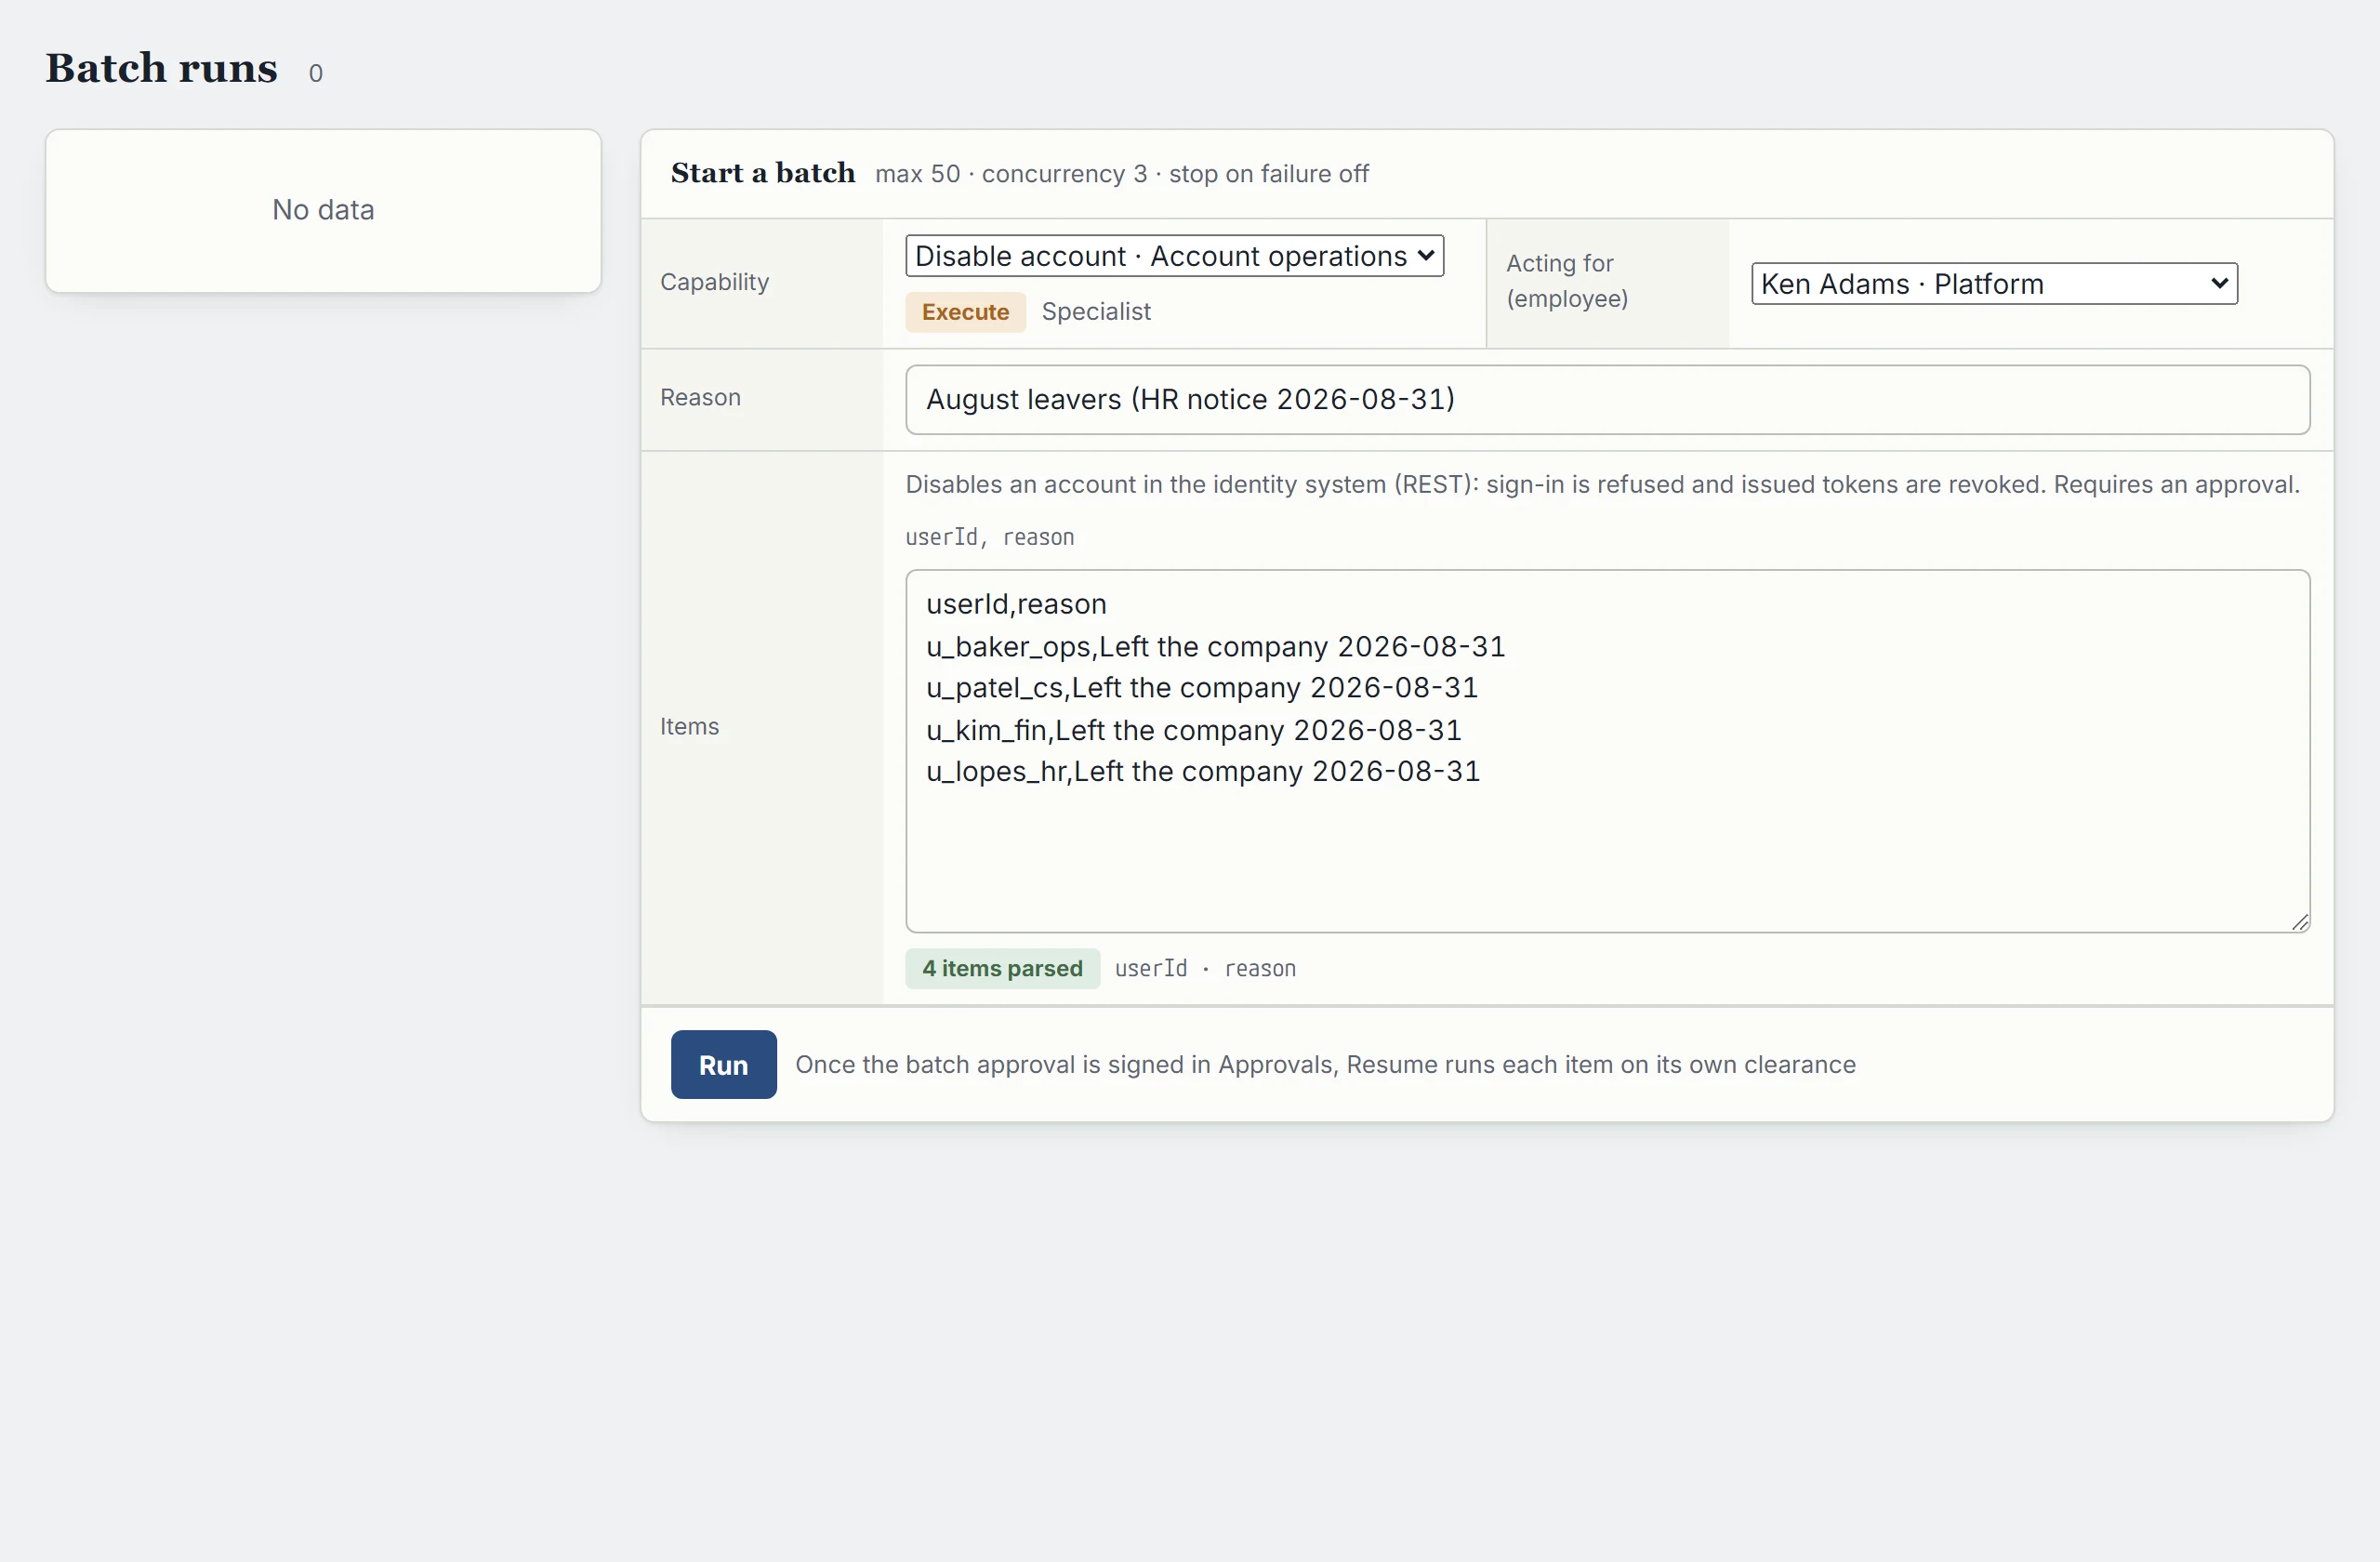Open the Capability dropdown for Disable account
The image size is (2380, 1562).
pos(1174,256)
